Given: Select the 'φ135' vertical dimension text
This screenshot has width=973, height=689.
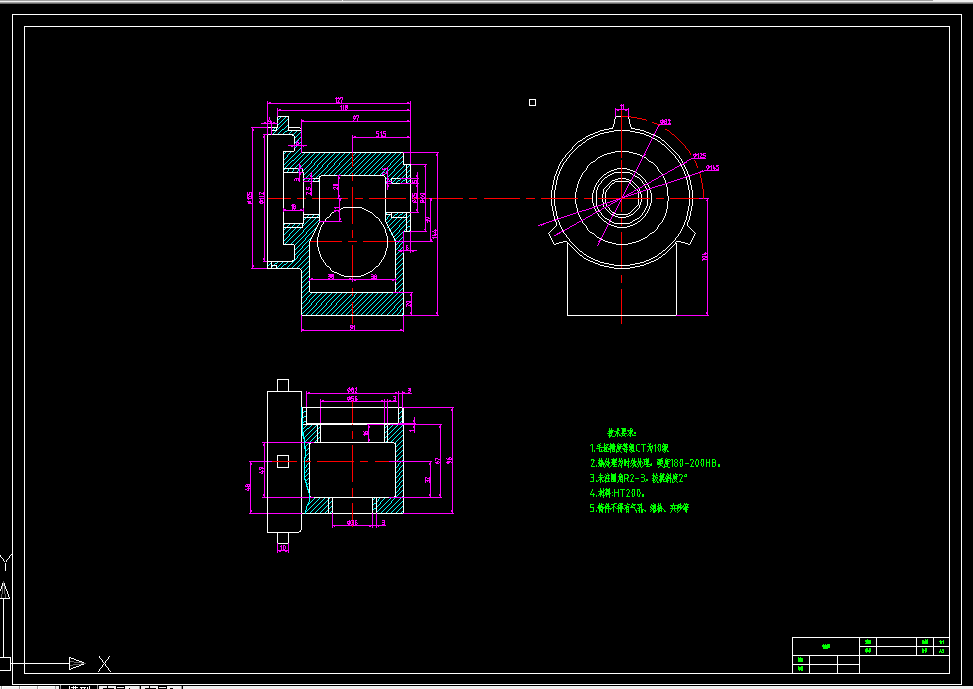Looking at the screenshot, I should coord(249,197).
